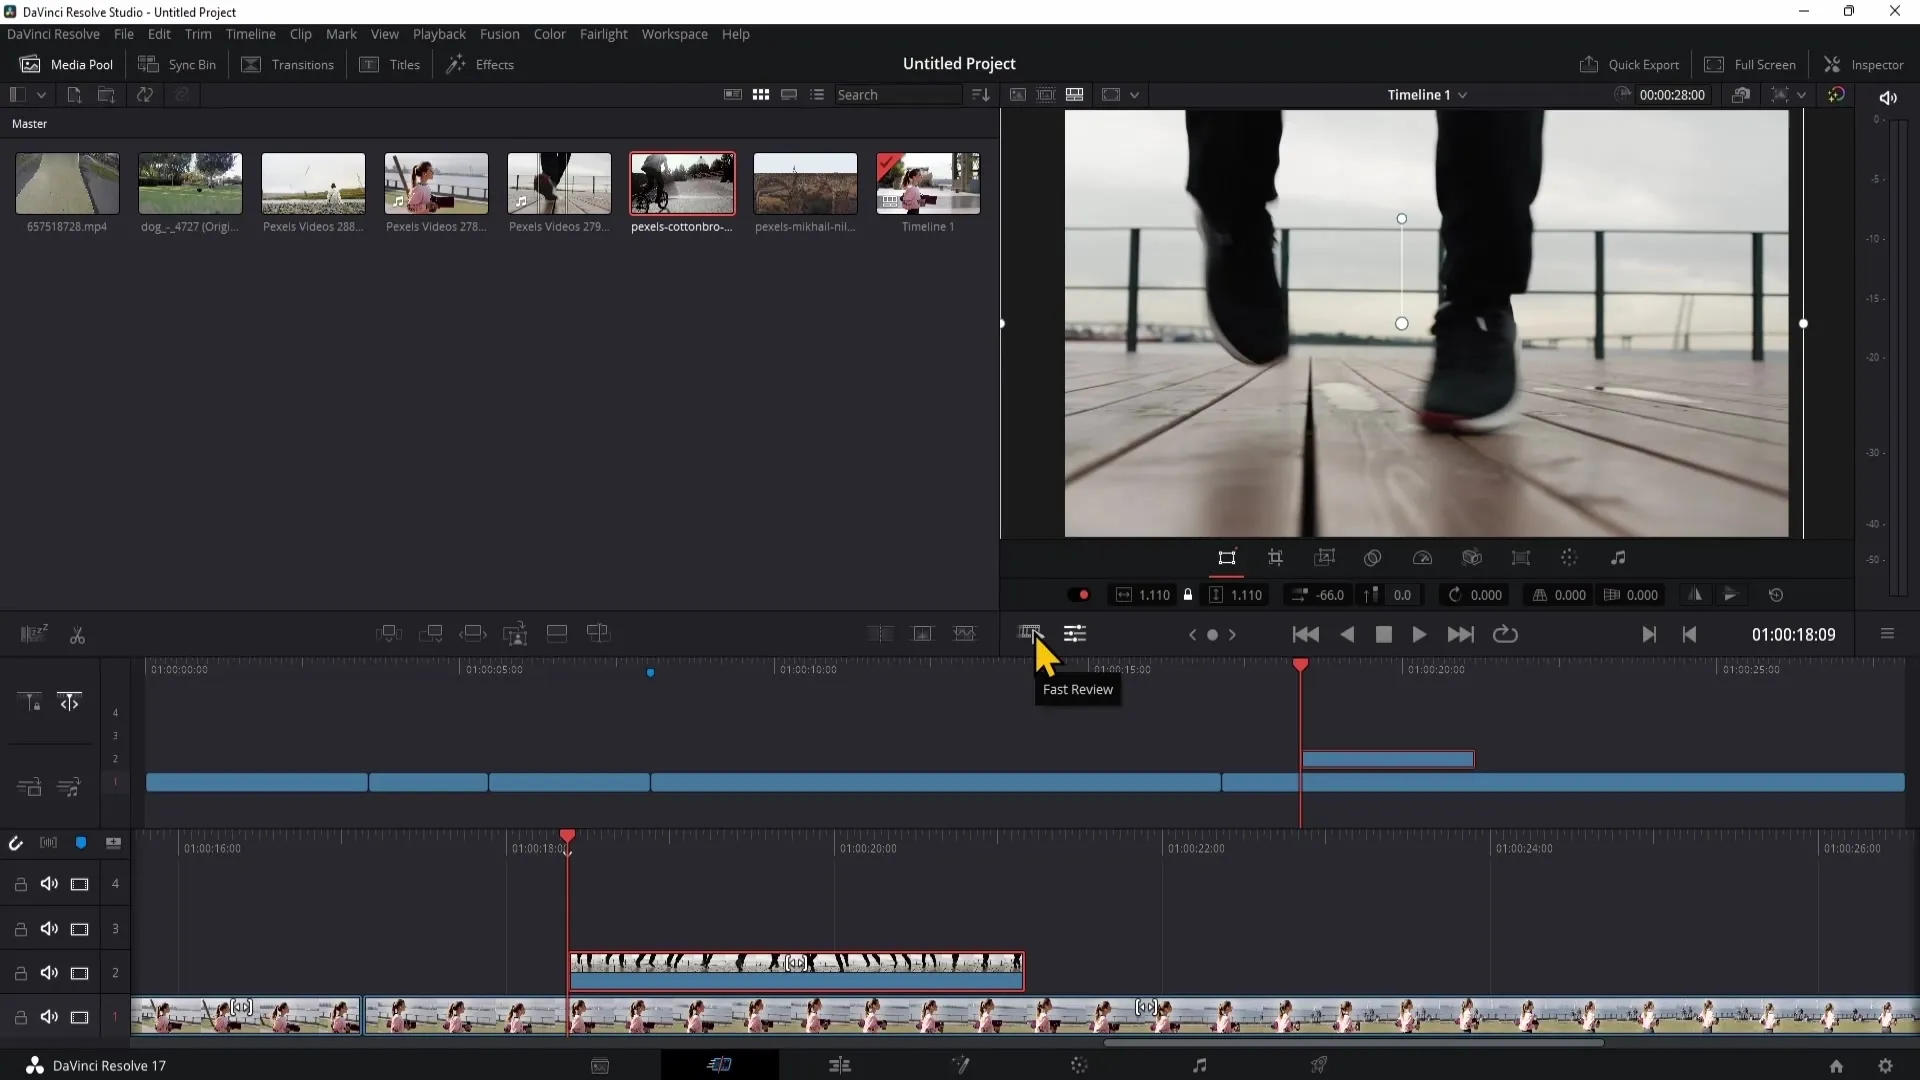The width and height of the screenshot is (1920, 1080).
Task: Open the Project Manager home icon
Action: pyautogui.click(x=1836, y=1066)
